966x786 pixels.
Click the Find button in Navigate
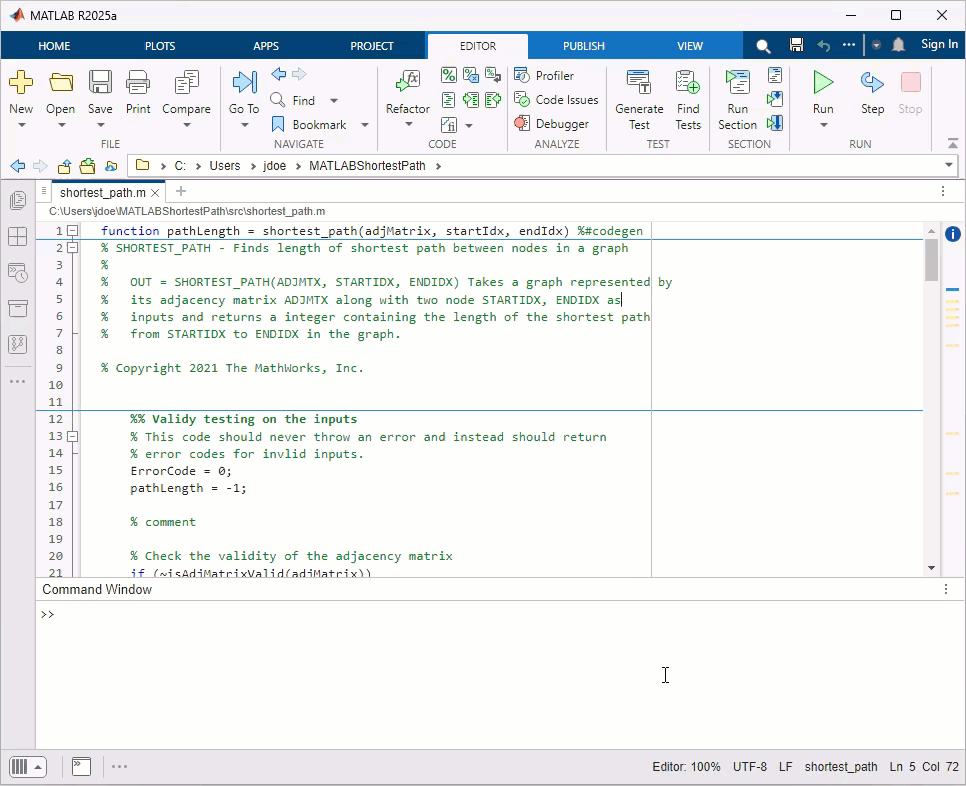(x=303, y=100)
